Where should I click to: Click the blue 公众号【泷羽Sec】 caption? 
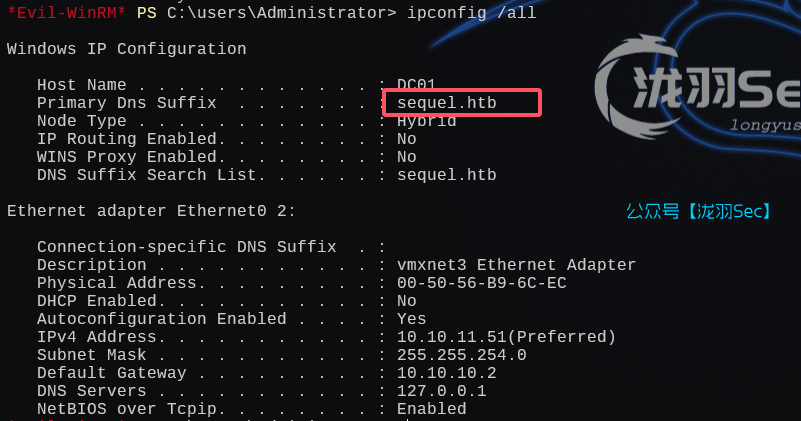tap(697, 211)
